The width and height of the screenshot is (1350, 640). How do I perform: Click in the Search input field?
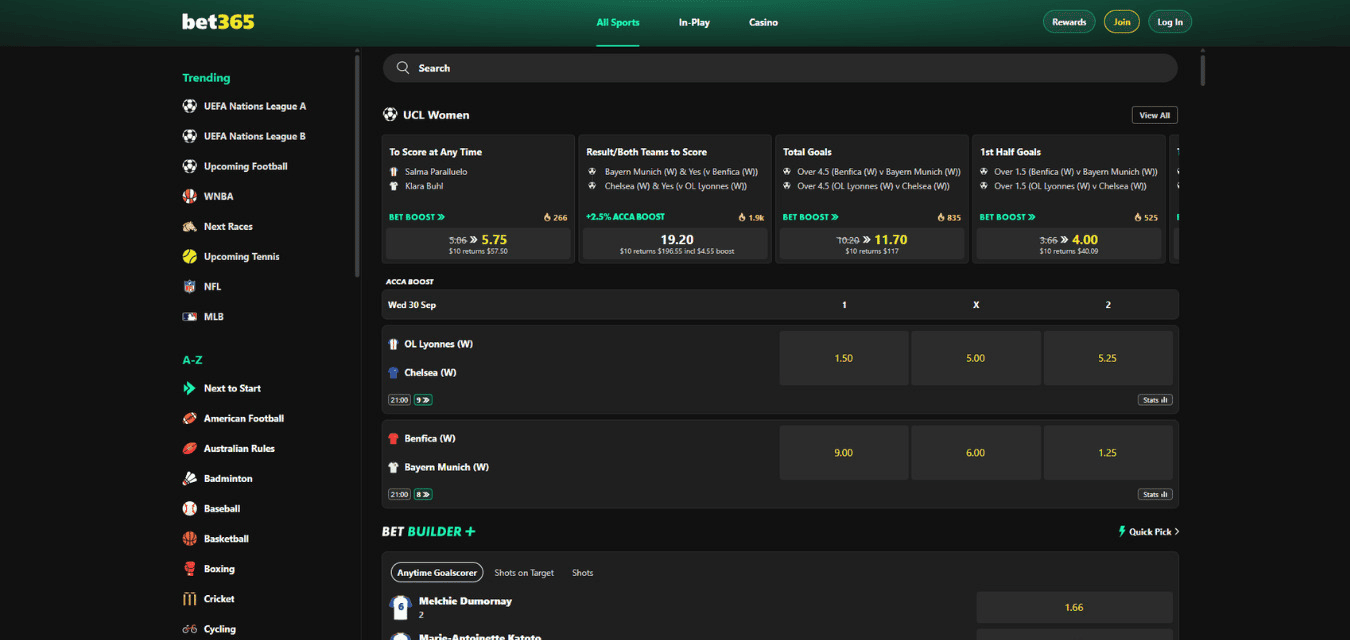tap(780, 68)
